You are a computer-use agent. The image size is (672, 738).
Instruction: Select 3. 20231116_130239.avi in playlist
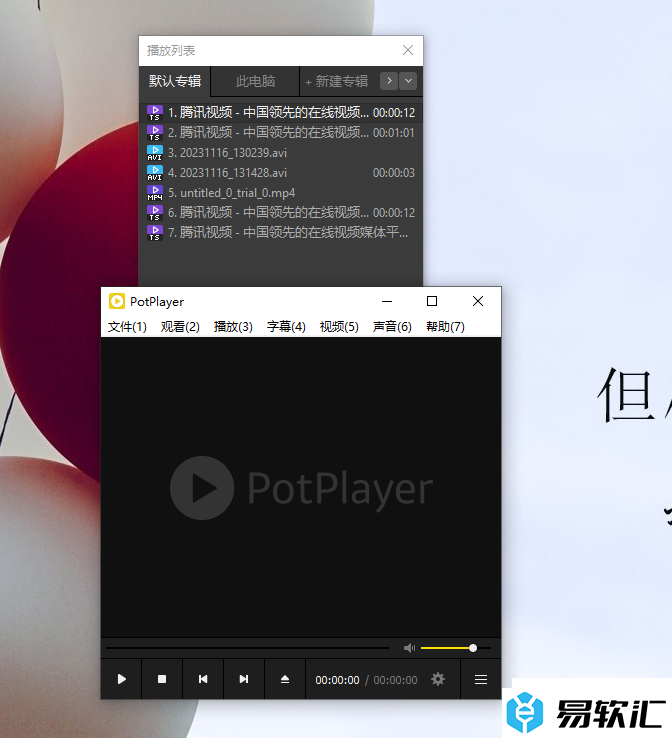pyautogui.click(x=281, y=152)
